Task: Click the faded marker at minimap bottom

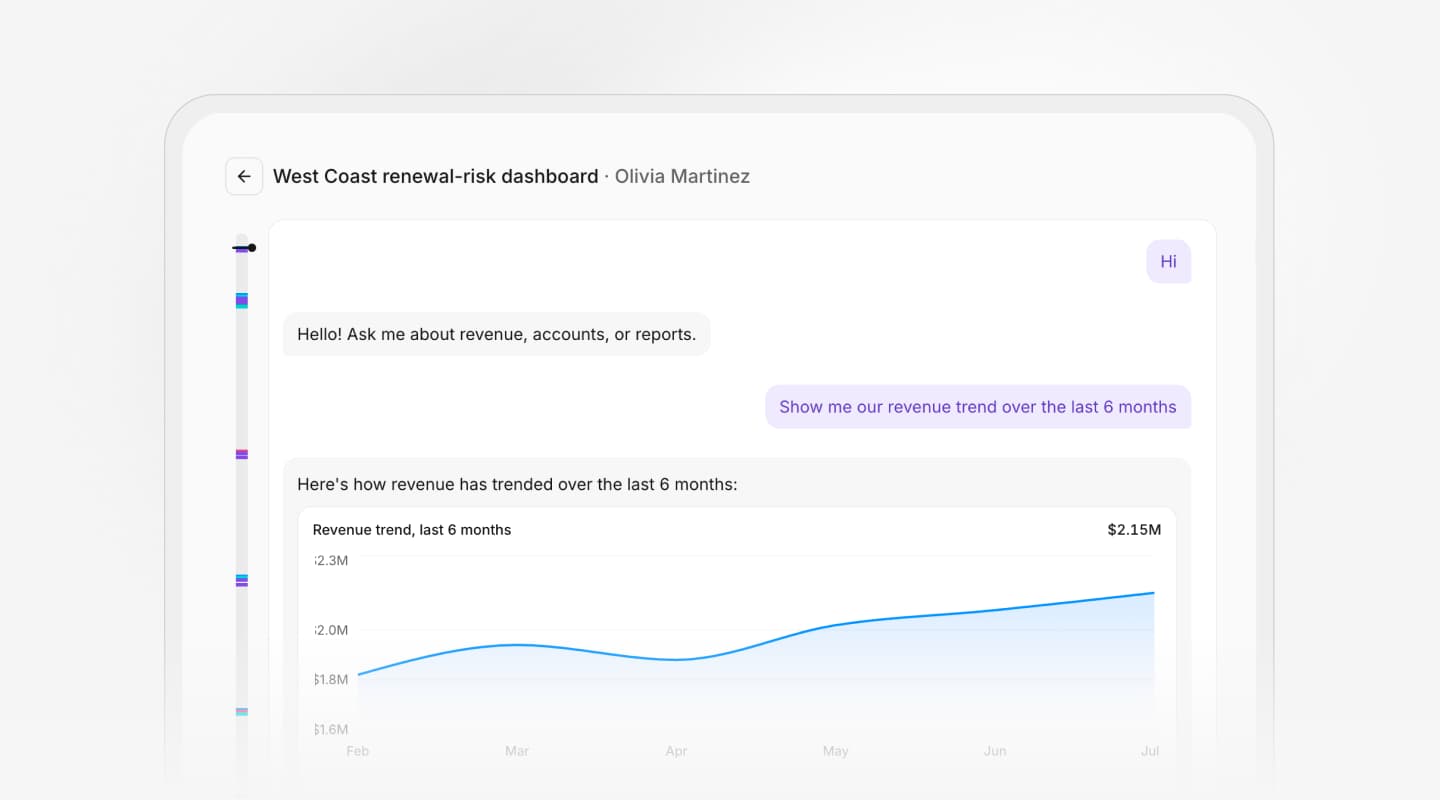Action: (242, 712)
